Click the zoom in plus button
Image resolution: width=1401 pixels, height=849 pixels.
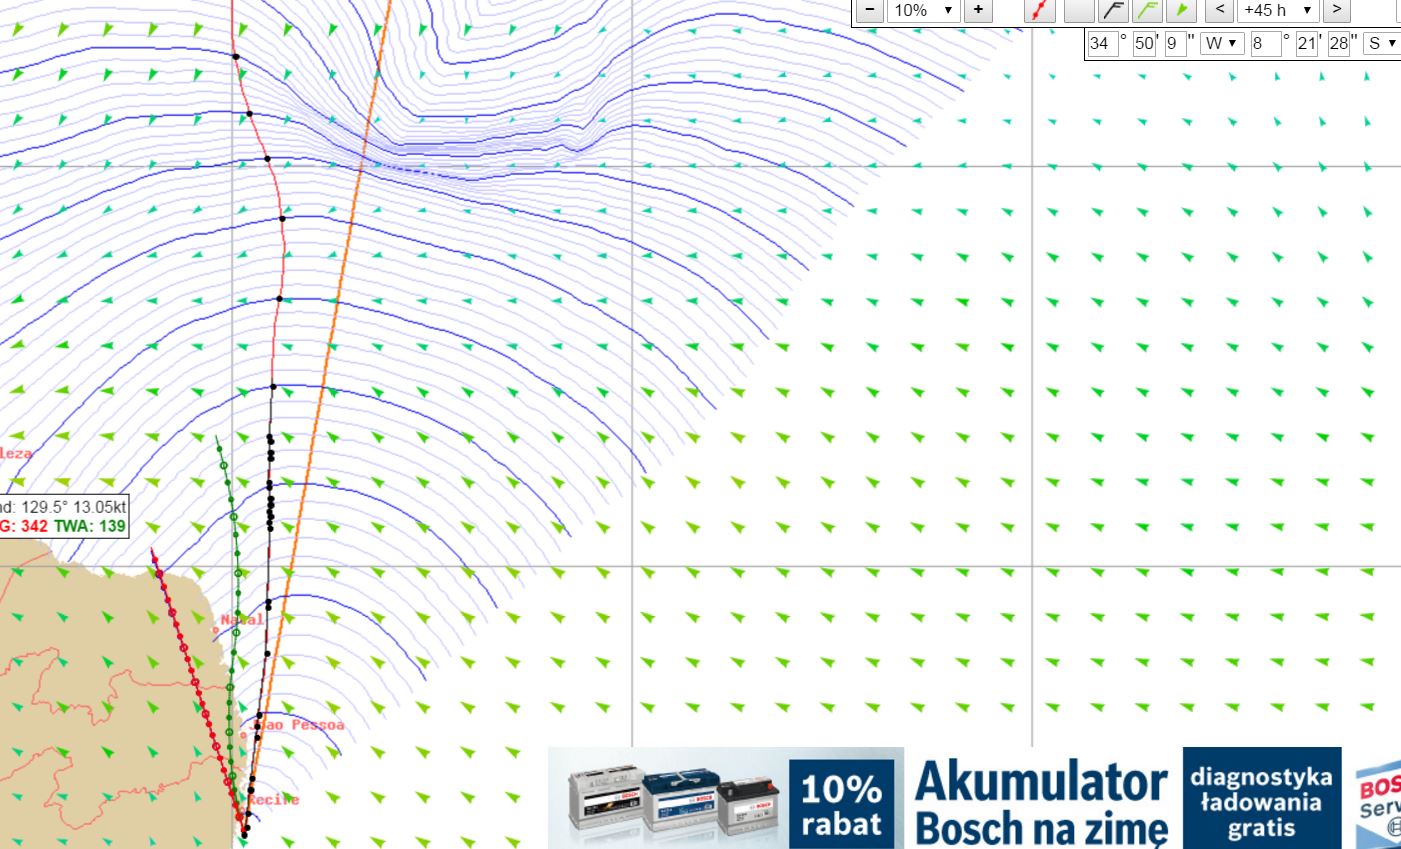977,10
